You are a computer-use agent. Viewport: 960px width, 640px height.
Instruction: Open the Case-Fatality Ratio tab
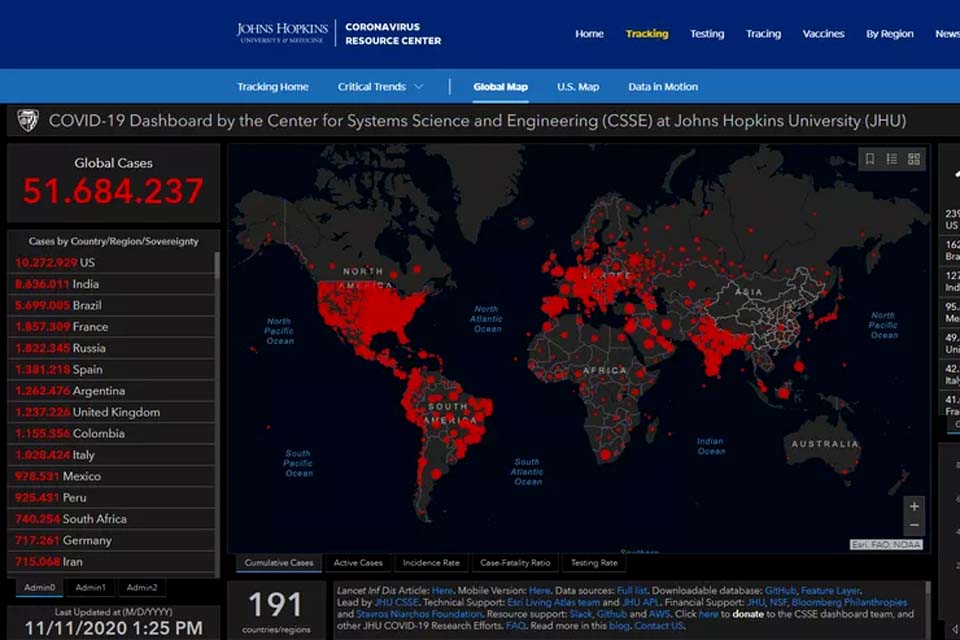tap(515, 563)
